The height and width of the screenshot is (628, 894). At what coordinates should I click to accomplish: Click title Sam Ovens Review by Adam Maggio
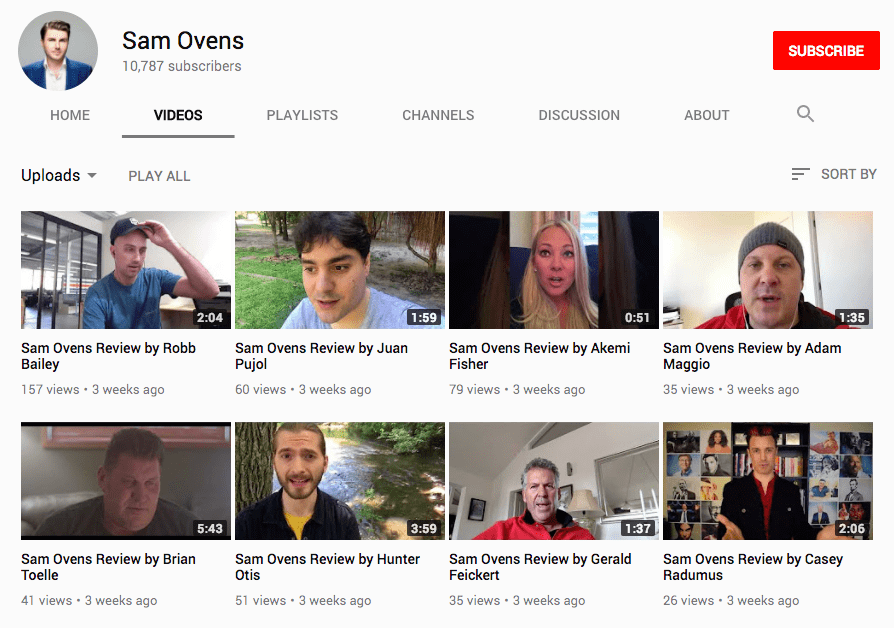[752, 356]
